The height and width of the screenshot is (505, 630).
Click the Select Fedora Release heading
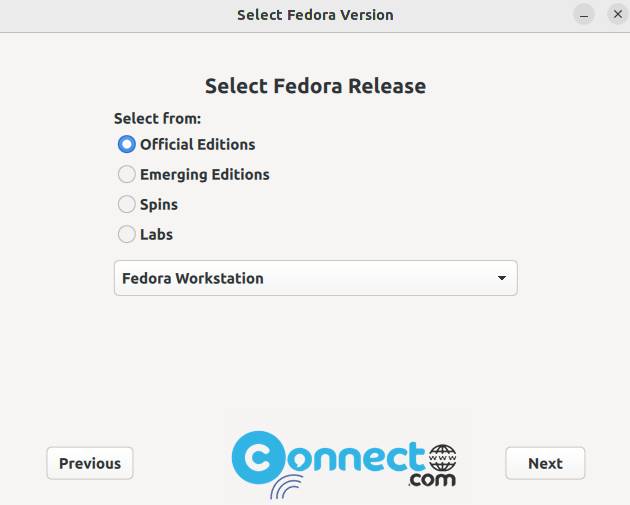(x=315, y=86)
